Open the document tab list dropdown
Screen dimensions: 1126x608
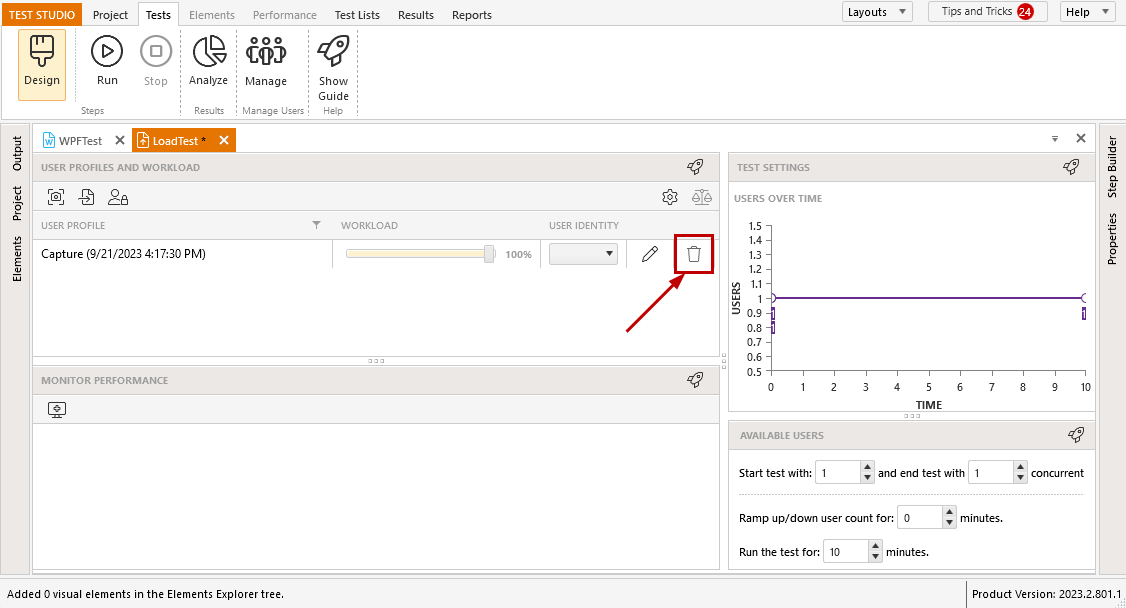[x=1055, y=139]
